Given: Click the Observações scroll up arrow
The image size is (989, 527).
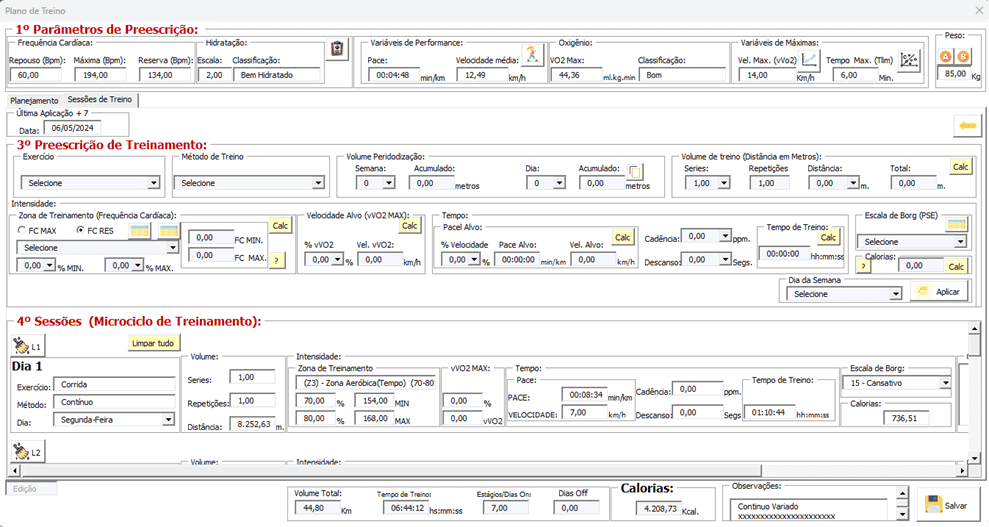Looking at the screenshot, I should [x=903, y=494].
